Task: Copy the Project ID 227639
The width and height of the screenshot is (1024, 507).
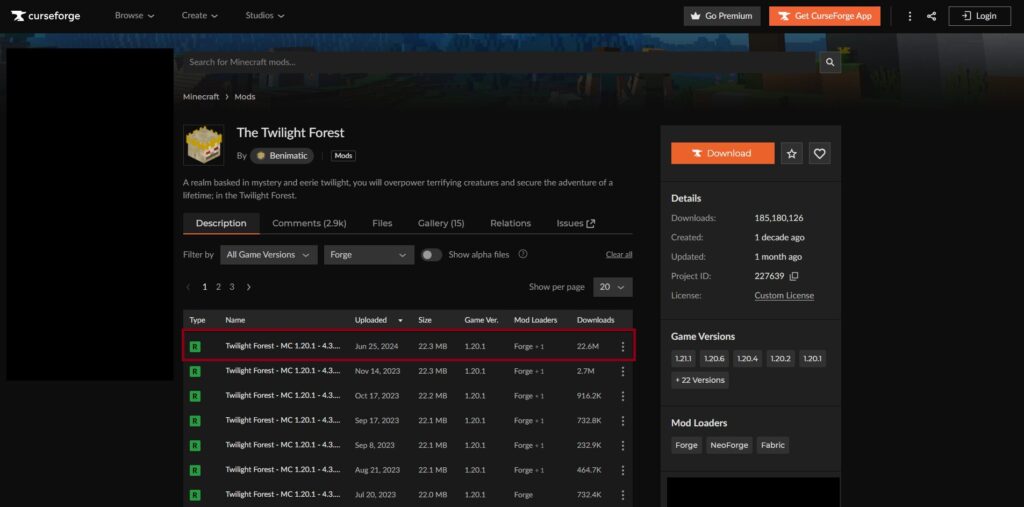Action: (x=794, y=276)
